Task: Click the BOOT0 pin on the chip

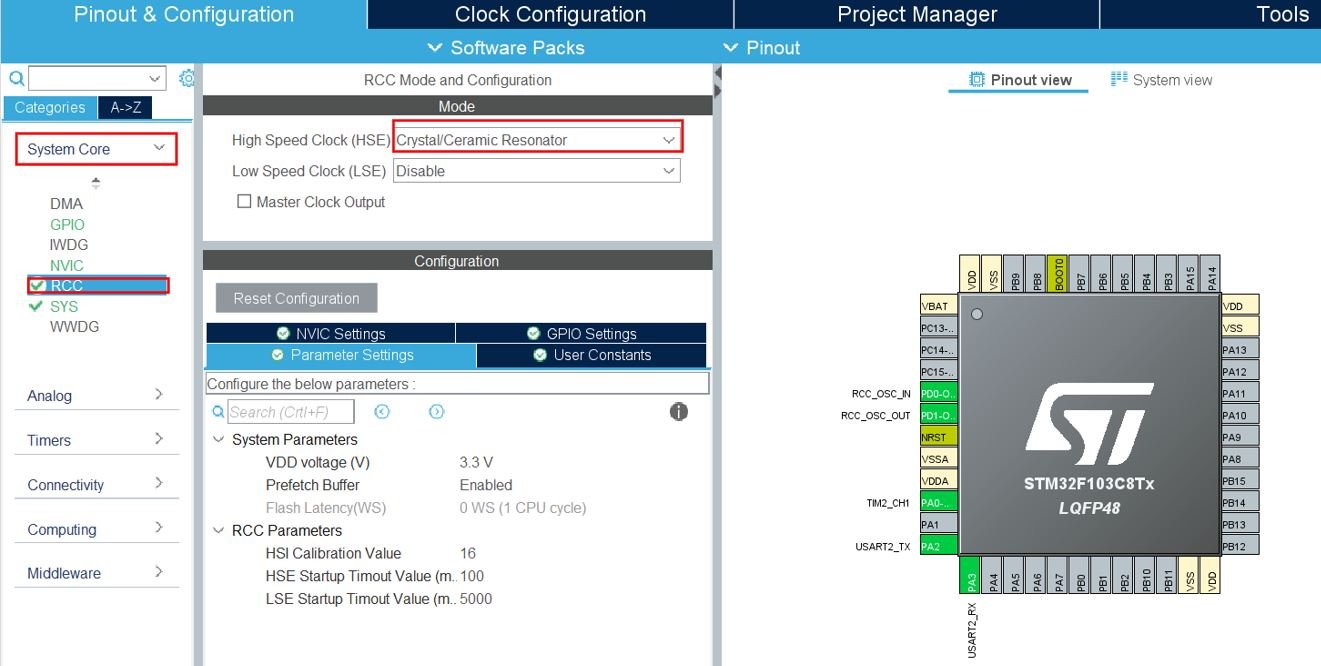Action: [1059, 273]
